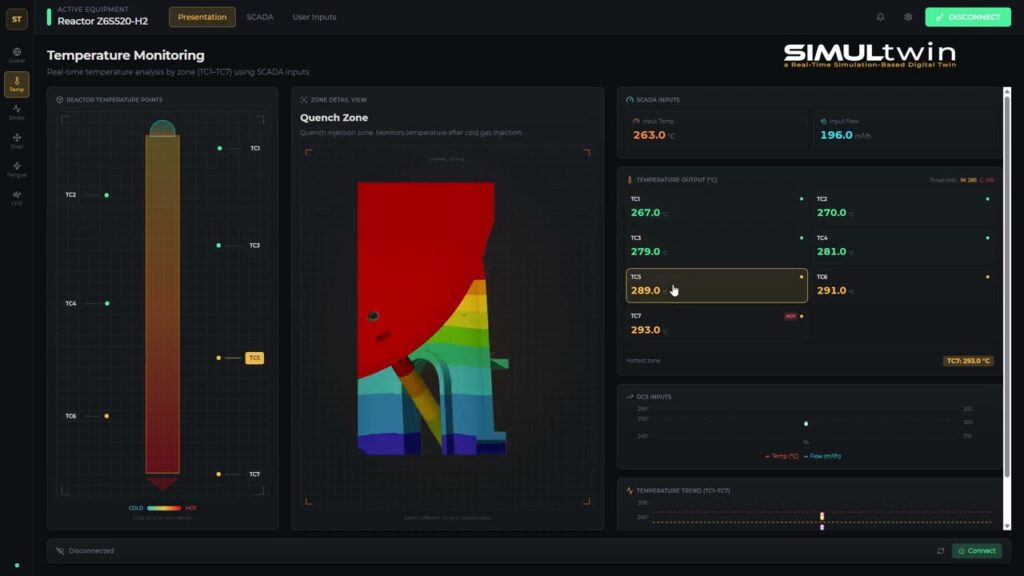The width and height of the screenshot is (1024, 576).
Task: Select the TC2 output card showing 270.0
Action: pyautogui.click(x=903, y=206)
